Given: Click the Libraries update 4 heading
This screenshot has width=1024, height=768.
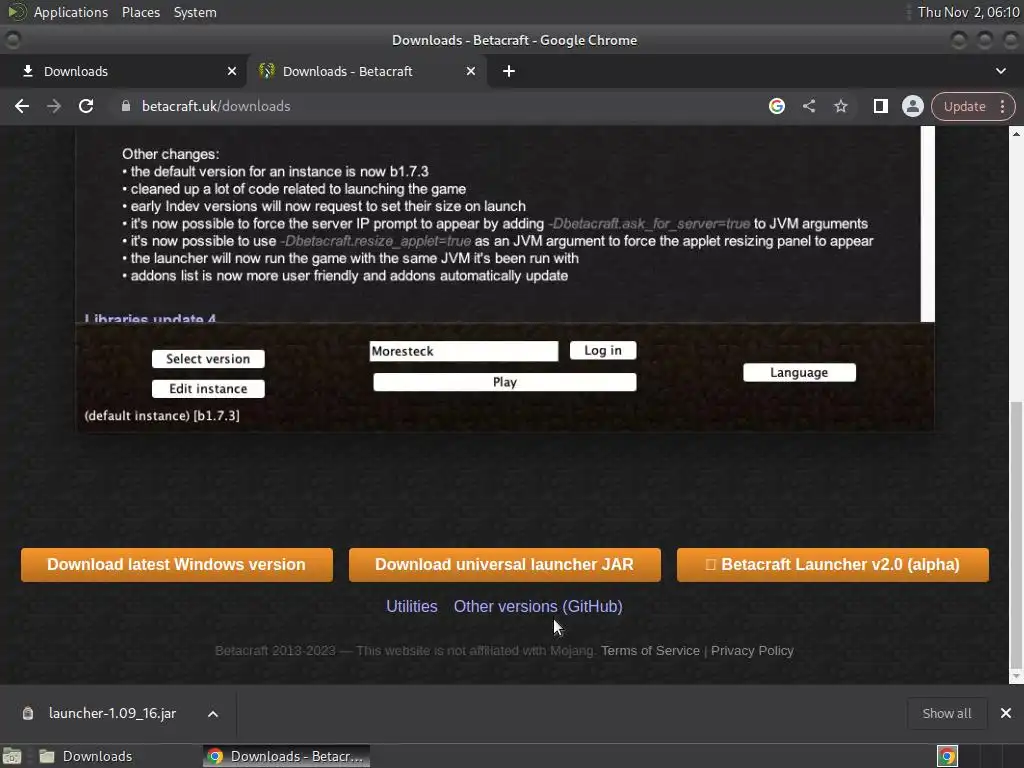Looking at the screenshot, I should [150, 319].
